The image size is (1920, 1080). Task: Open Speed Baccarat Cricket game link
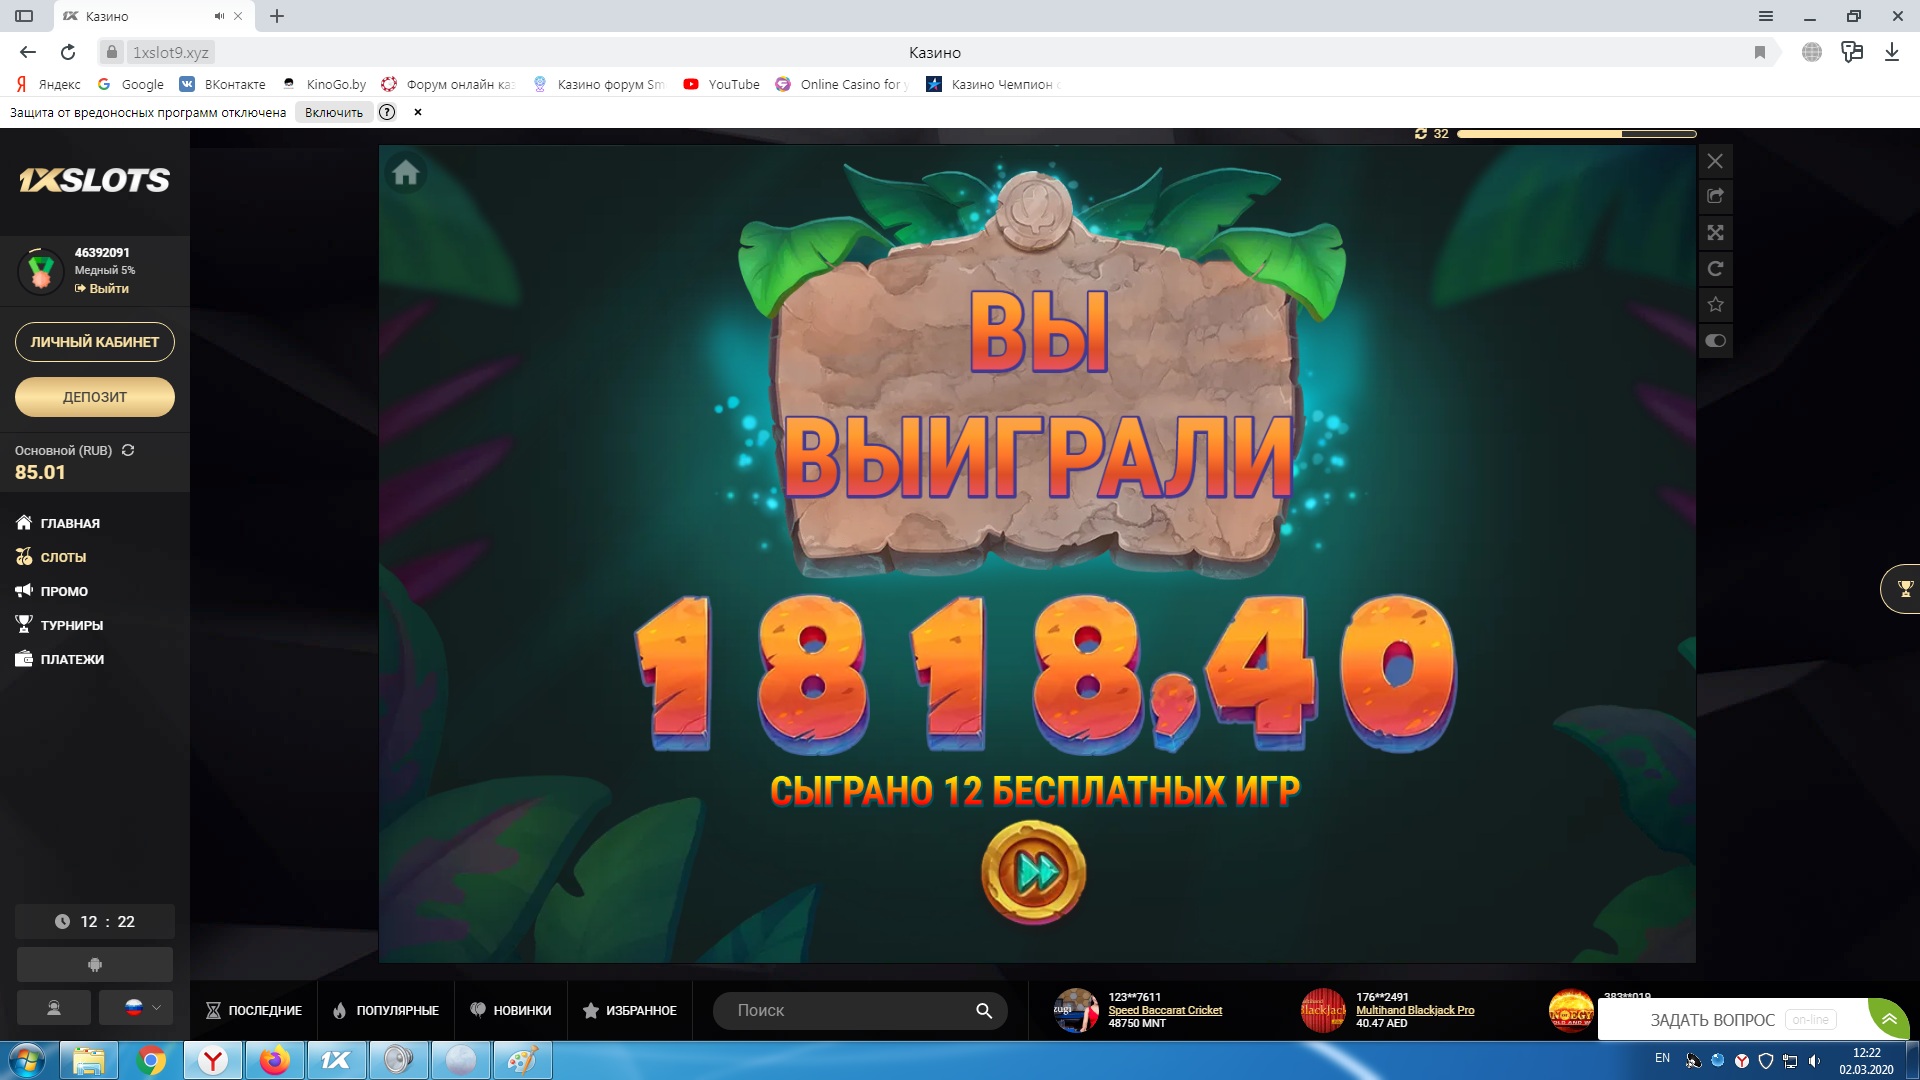pos(1165,1010)
